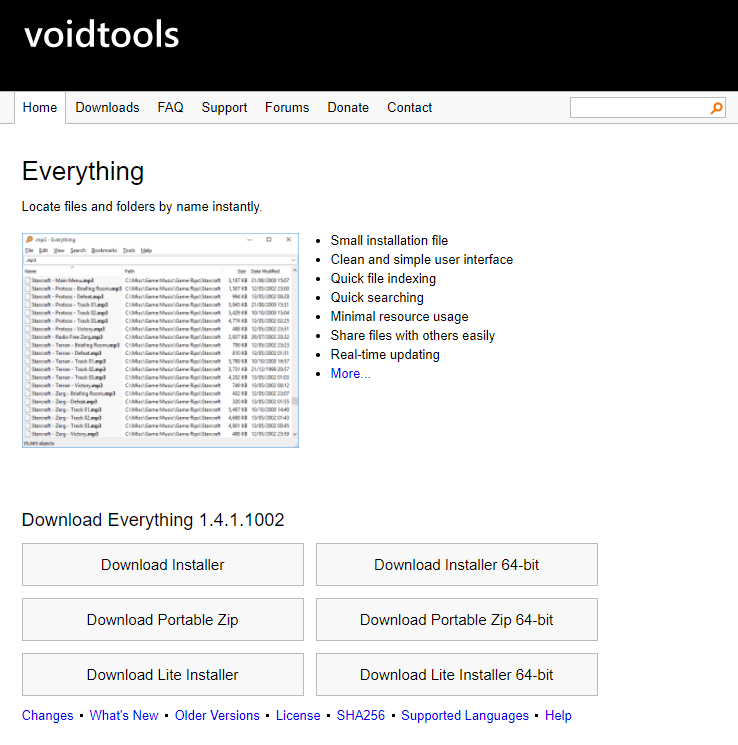Viewport: 738px width, 745px height.
Task: Open the SHA256 checksums link
Action: point(361,716)
